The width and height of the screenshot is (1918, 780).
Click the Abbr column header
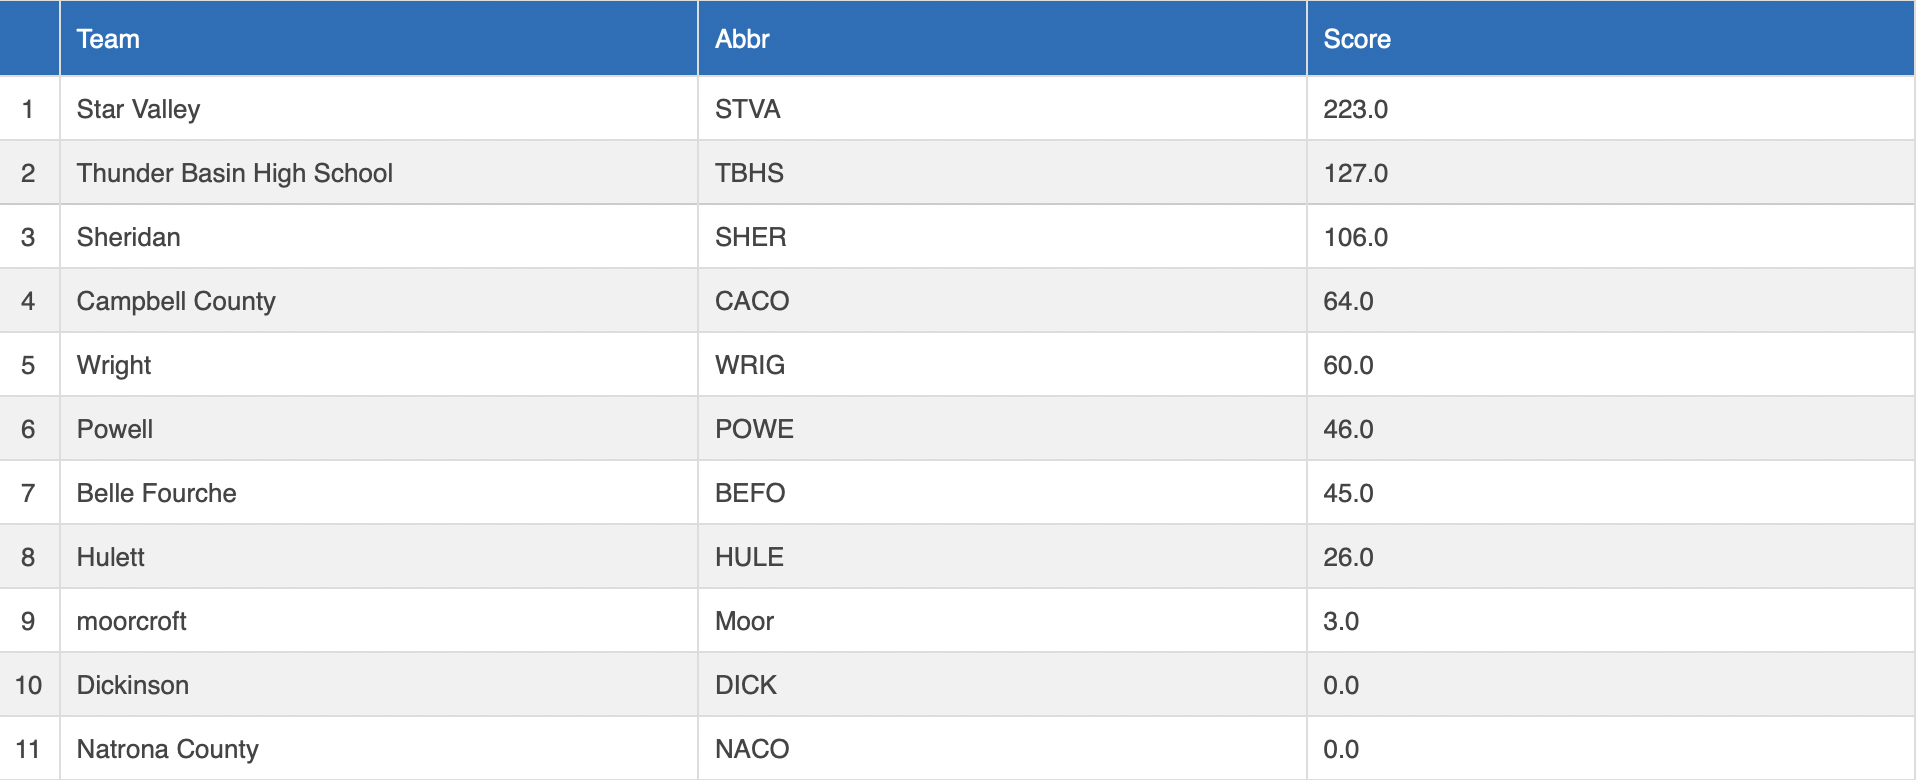[x=742, y=39]
